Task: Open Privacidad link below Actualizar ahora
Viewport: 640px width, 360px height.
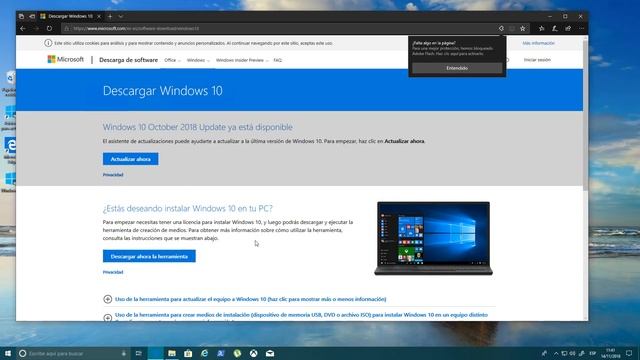Action: (x=113, y=175)
